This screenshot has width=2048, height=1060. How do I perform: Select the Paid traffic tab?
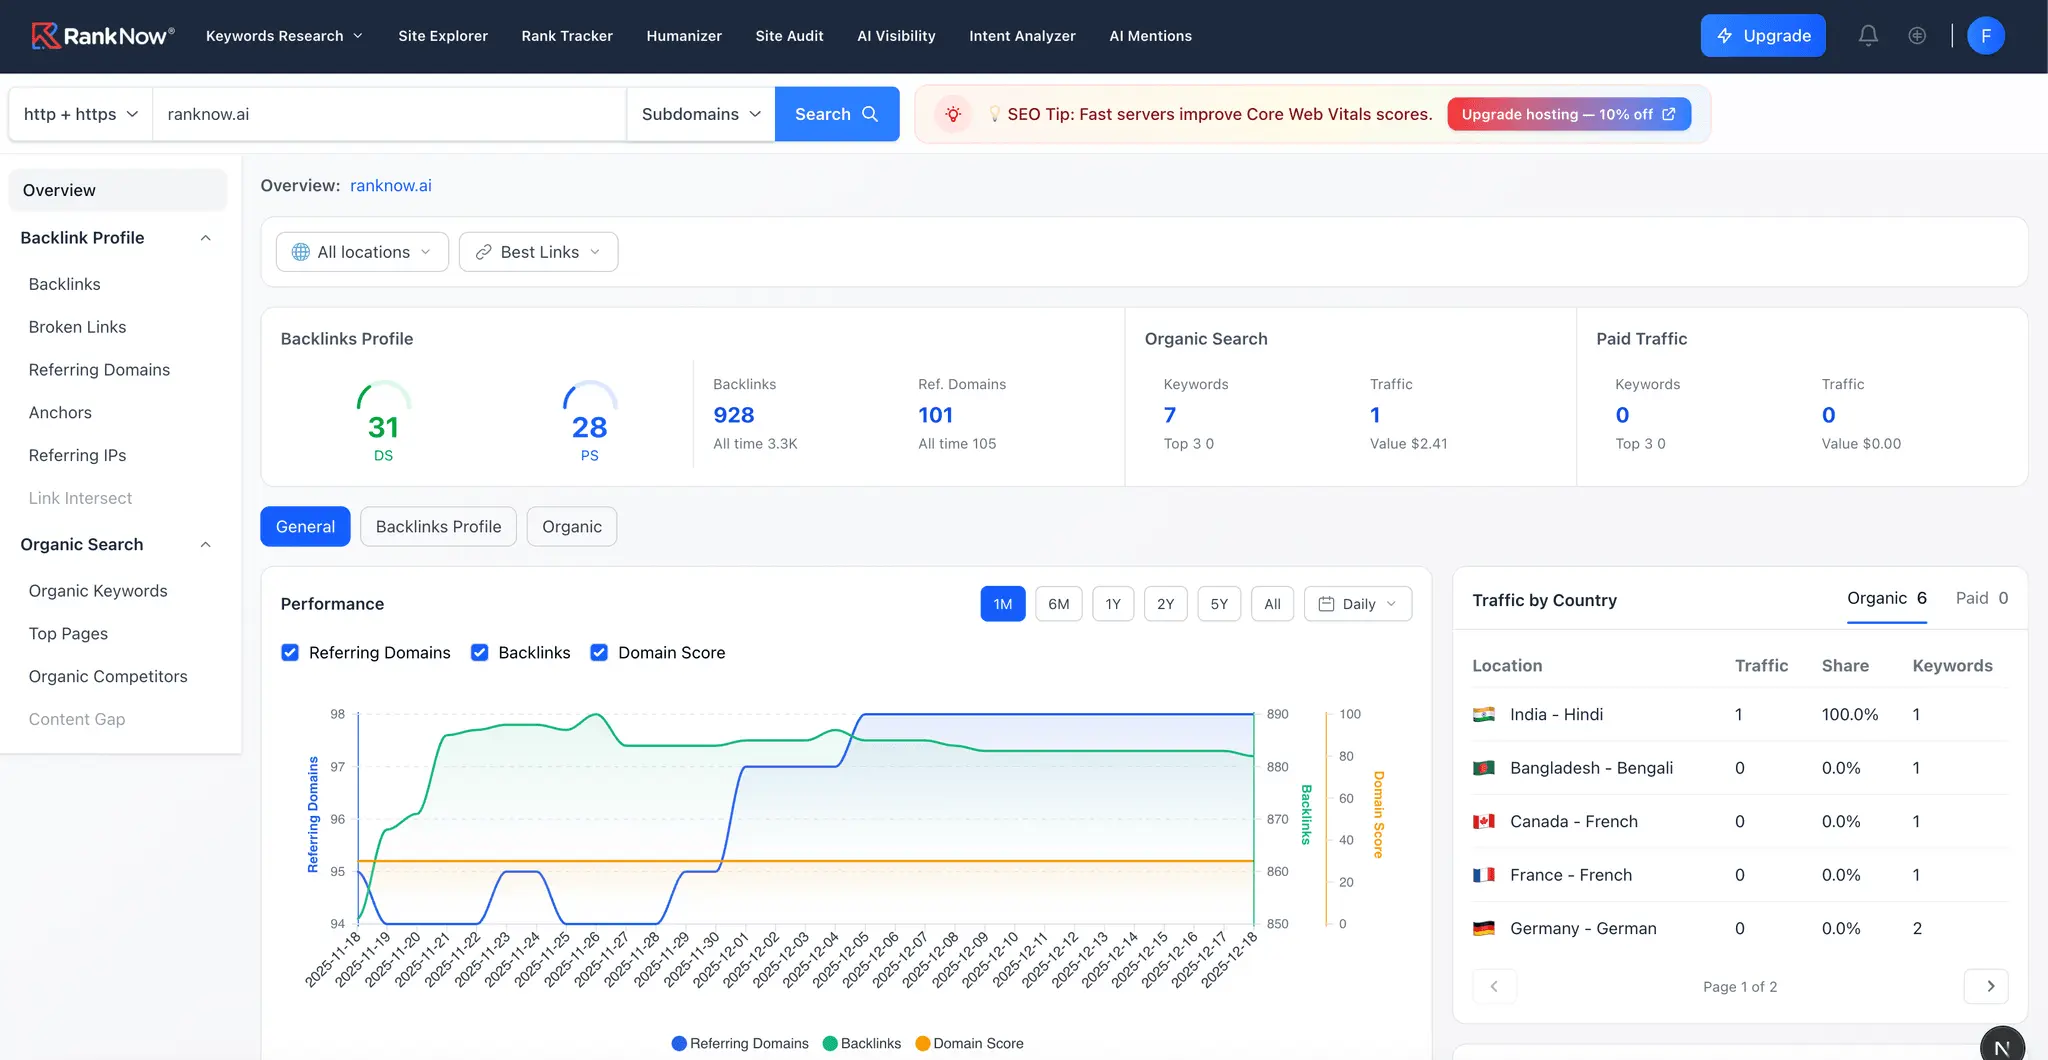tap(1981, 598)
